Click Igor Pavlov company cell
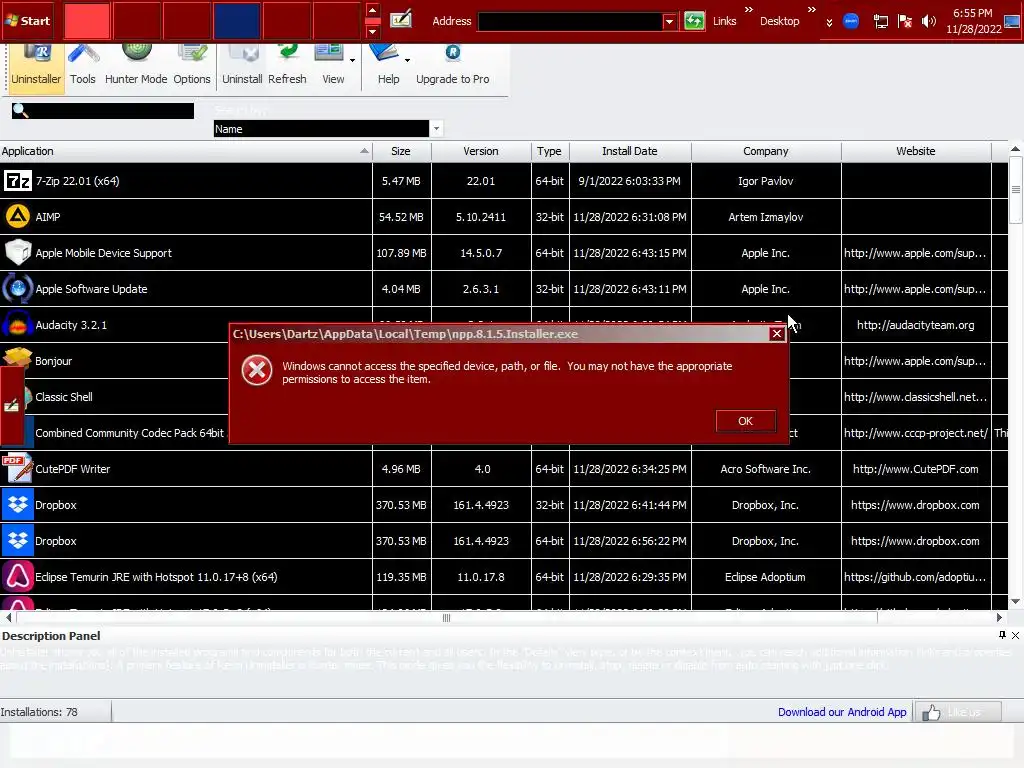This screenshot has height=768, width=1024. pos(765,181)
